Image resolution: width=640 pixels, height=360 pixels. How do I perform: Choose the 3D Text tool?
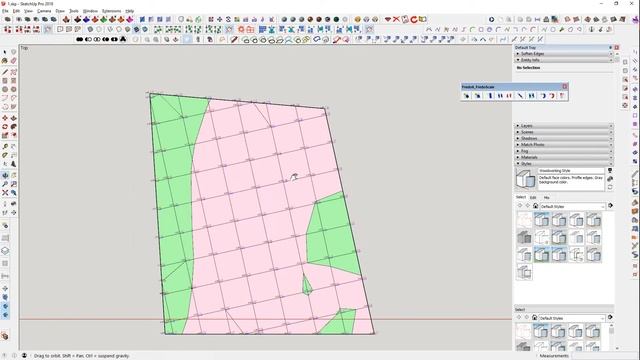(x=13, y=164)
